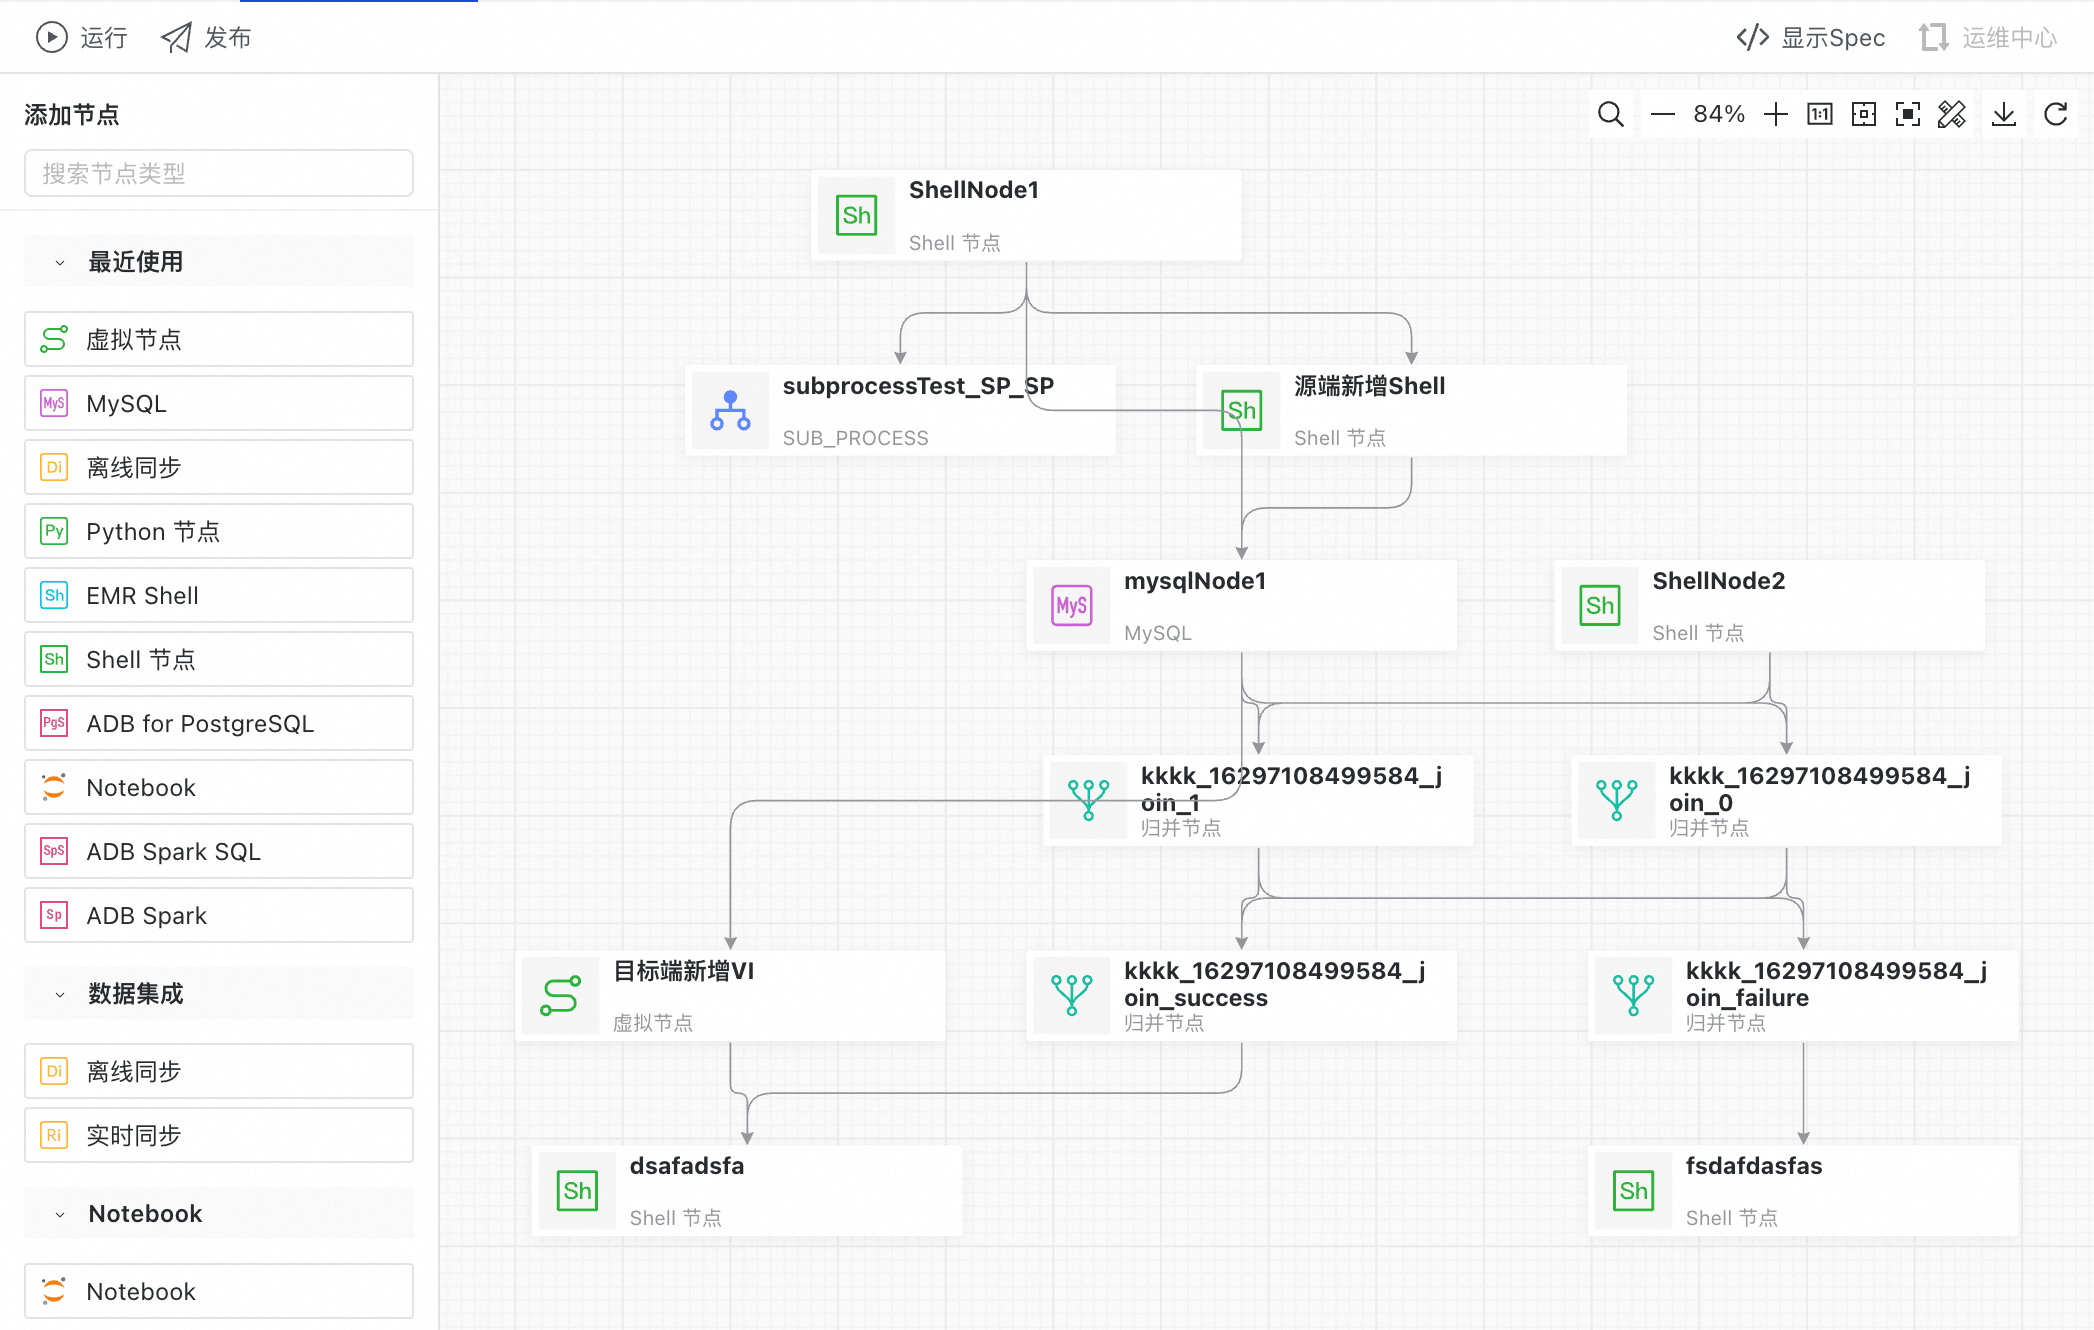Click the pencil and ruler format icon
This screenshot has height=1330, width=2094.
point(1951,114)
